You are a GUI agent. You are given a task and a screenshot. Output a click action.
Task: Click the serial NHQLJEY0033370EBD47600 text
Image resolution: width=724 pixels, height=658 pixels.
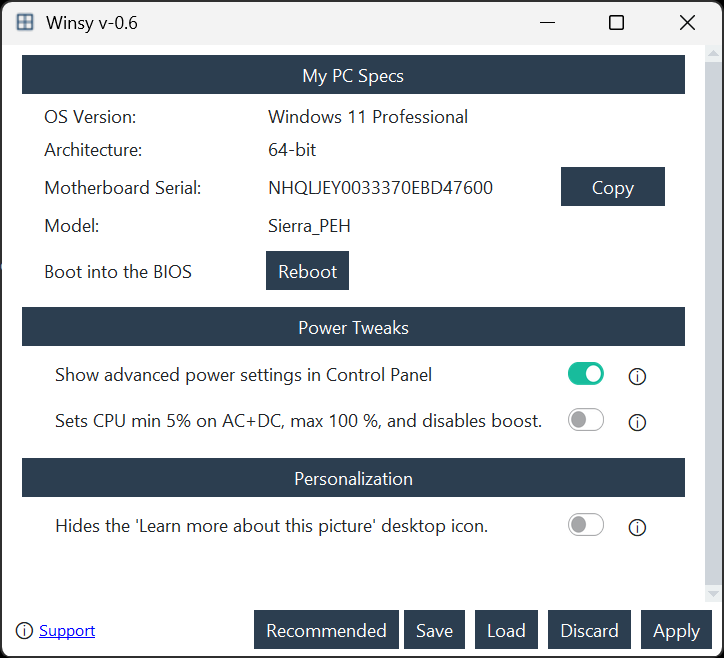point(380,188)
